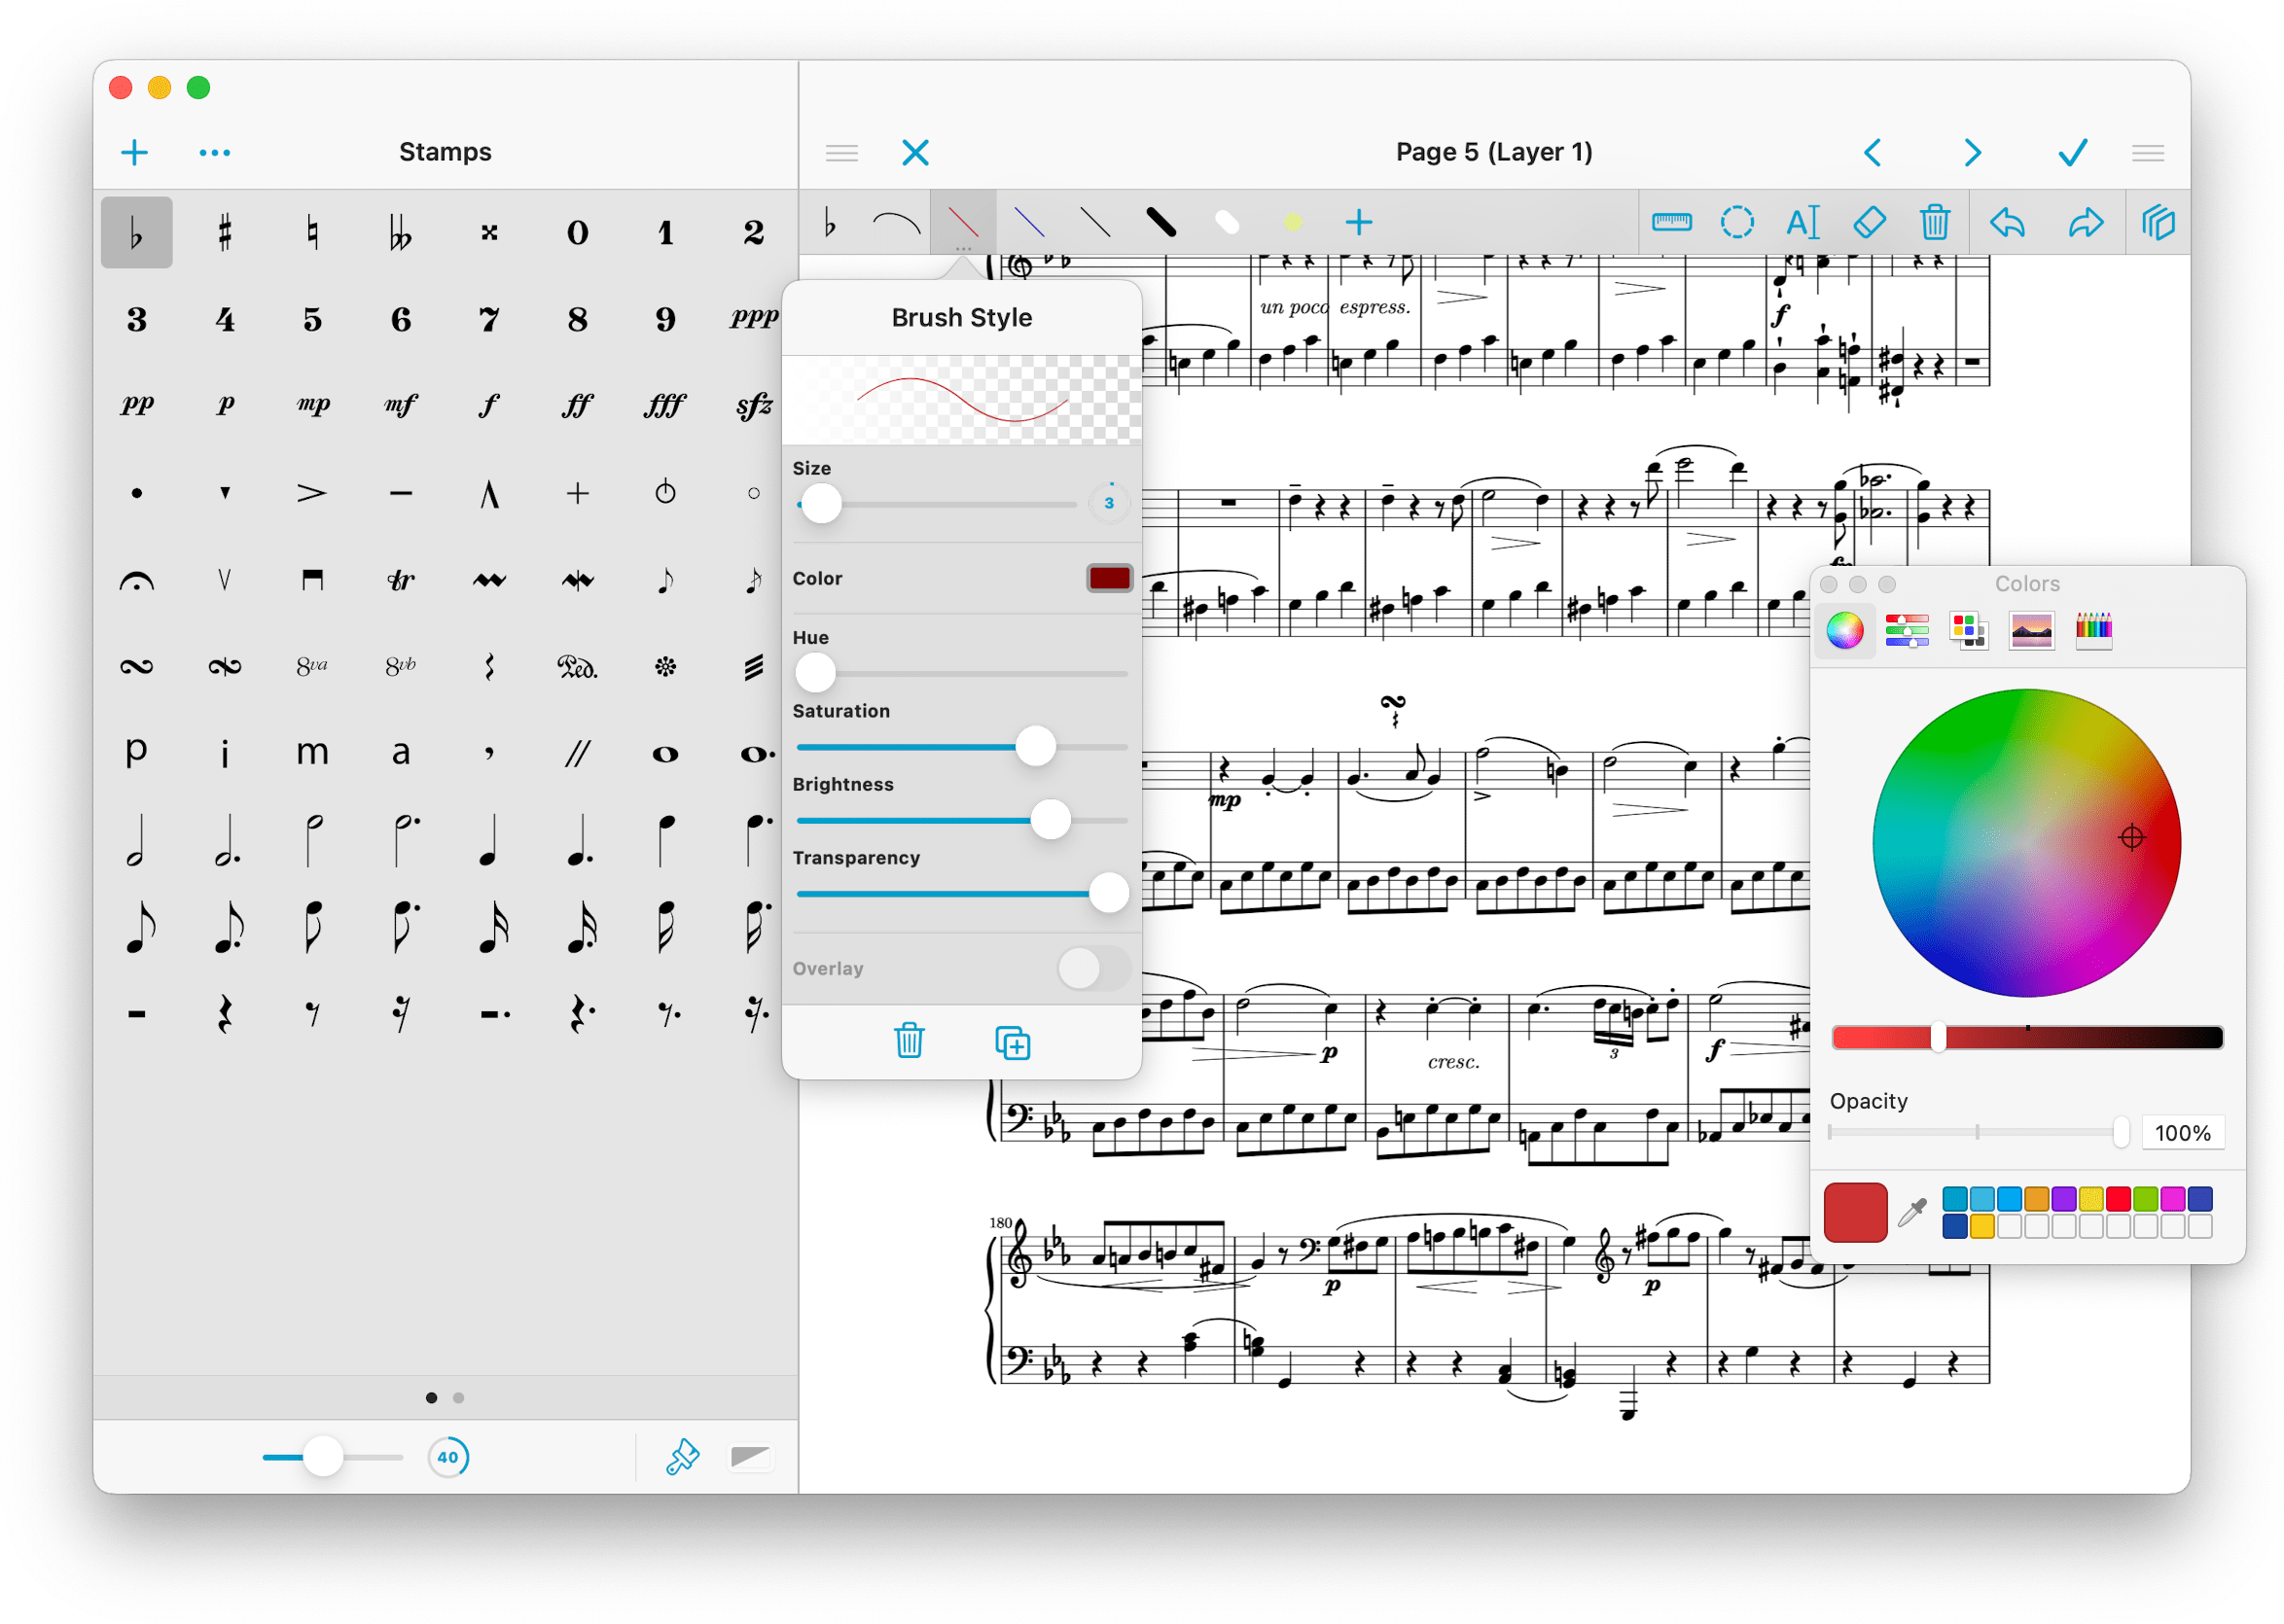Click the Hue slider knob
2284x1624 pixels.
click(x=815, y=673)
